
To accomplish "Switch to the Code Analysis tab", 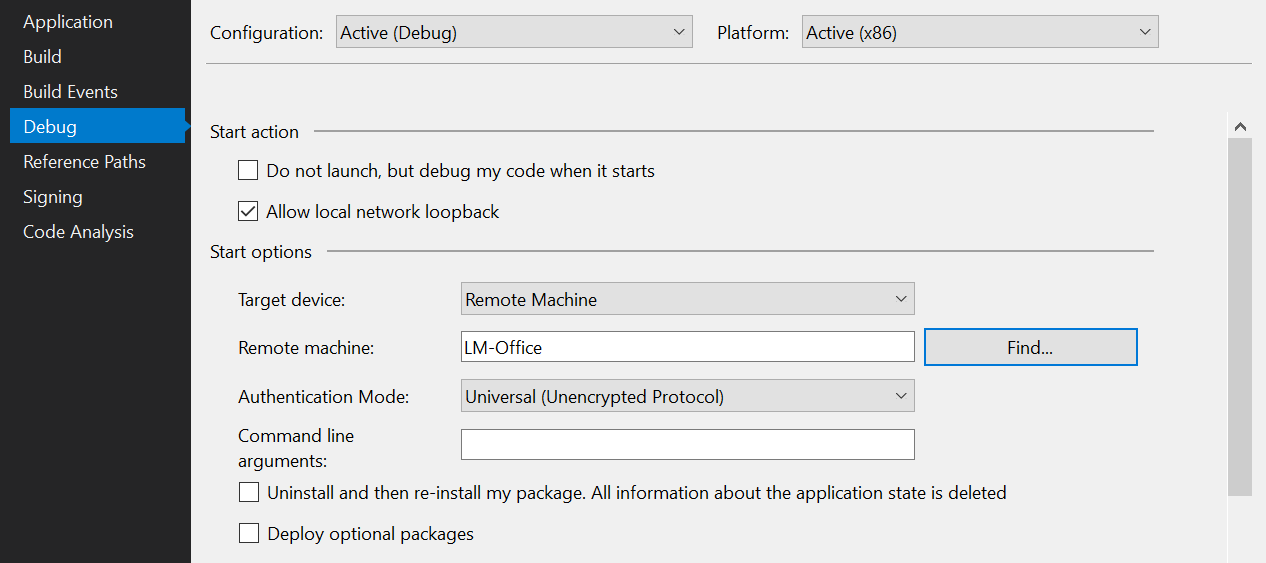I will click(78, 232).
